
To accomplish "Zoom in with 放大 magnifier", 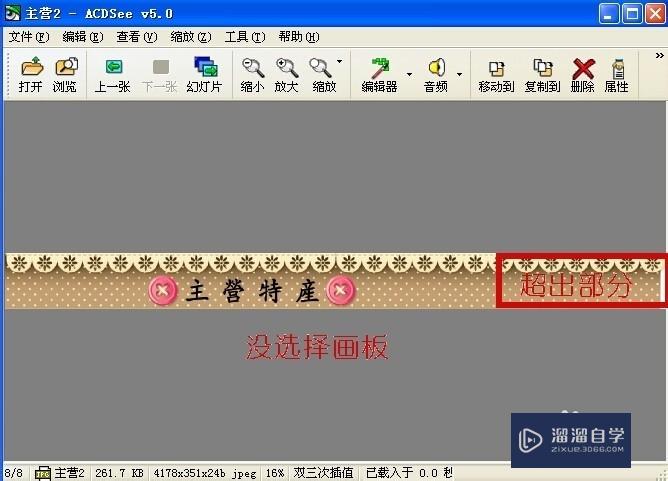I will coord(286,75).
